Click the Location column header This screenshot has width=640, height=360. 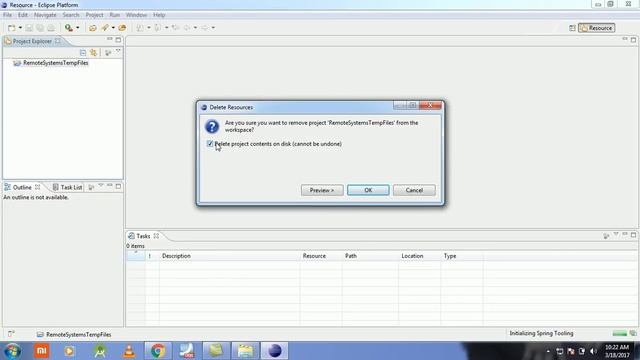point(420,256)
